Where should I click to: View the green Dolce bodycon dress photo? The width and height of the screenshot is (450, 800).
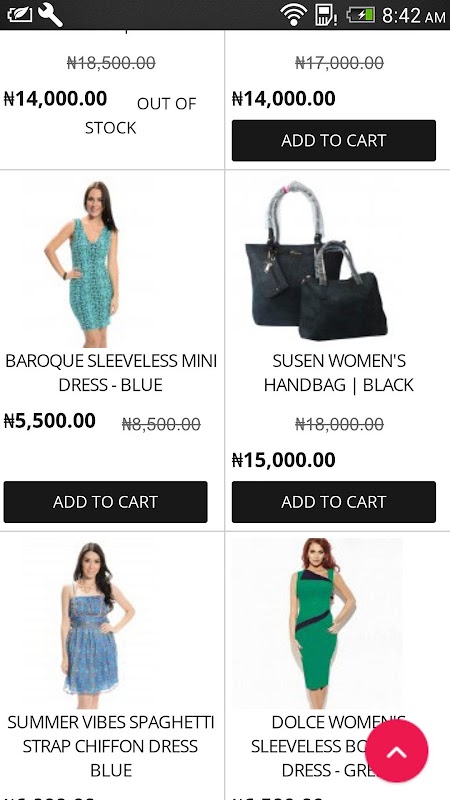pyautogui.click(x=317, y=623)
